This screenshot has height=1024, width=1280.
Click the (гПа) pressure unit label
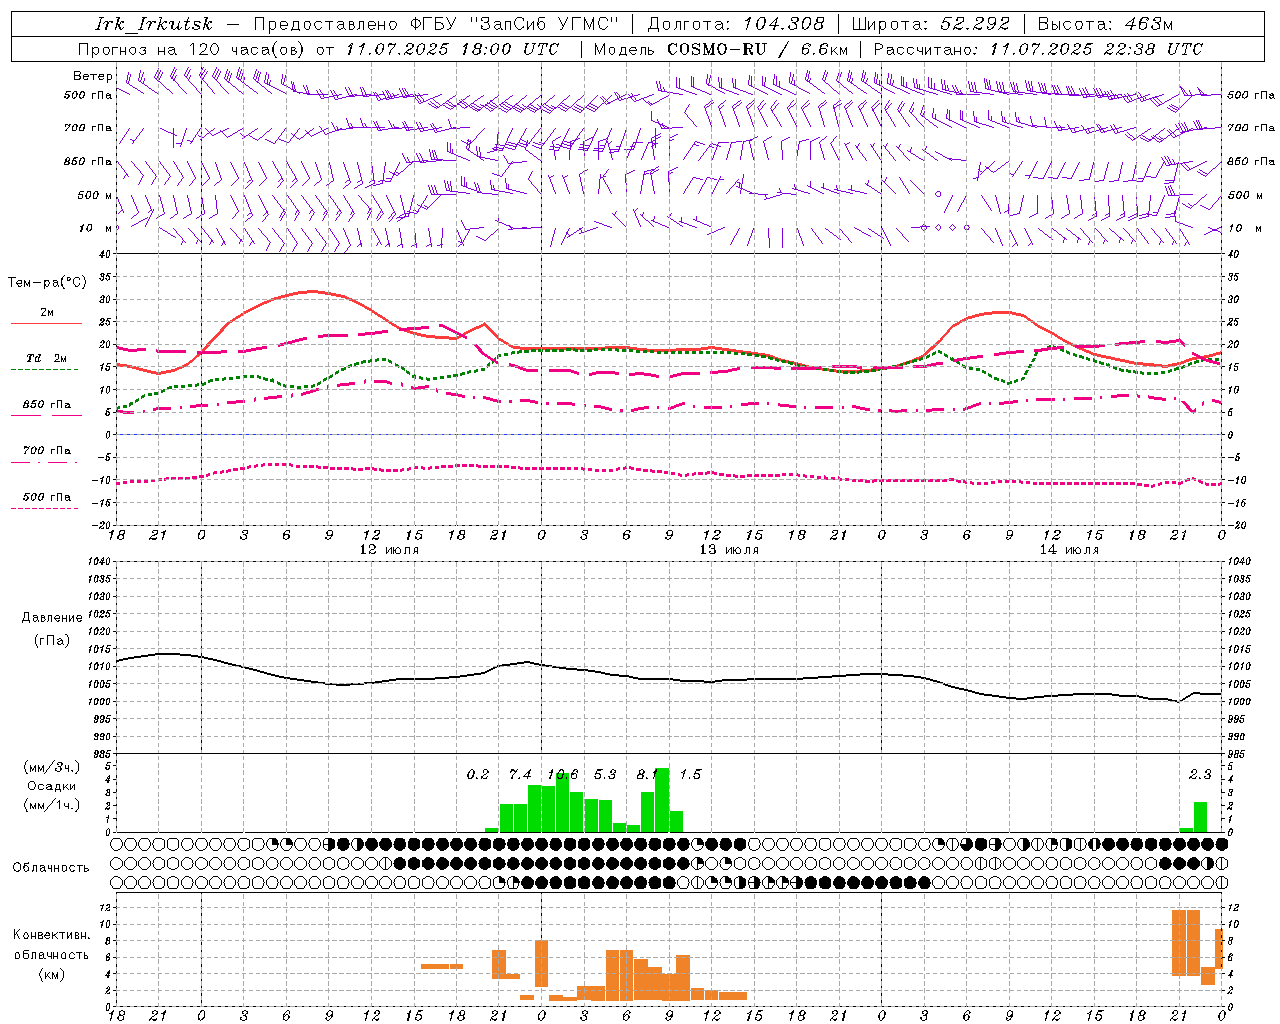click(52, 641)
